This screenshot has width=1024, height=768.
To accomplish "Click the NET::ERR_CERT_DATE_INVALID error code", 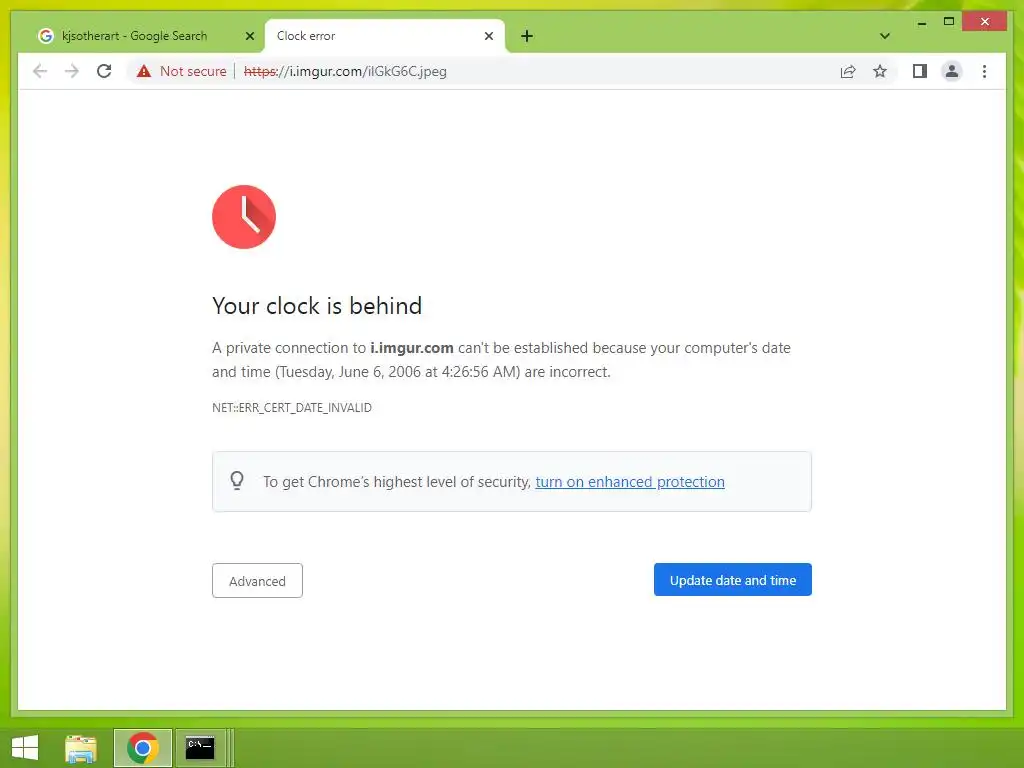I will 292,408.
